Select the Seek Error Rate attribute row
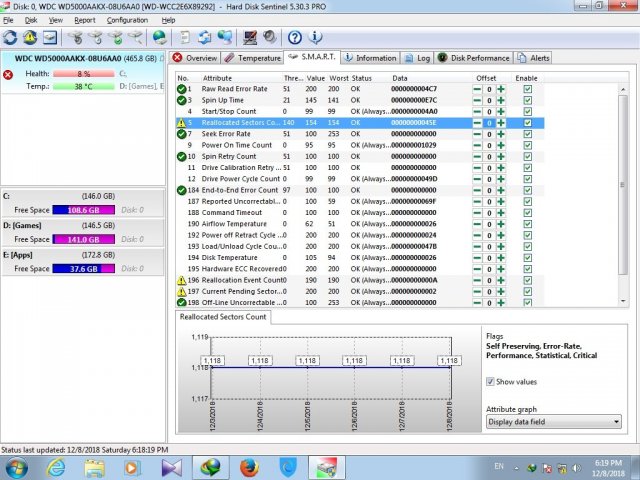This screenshot has width=640, height=480. pyautogui.click(x=224, y=134)
